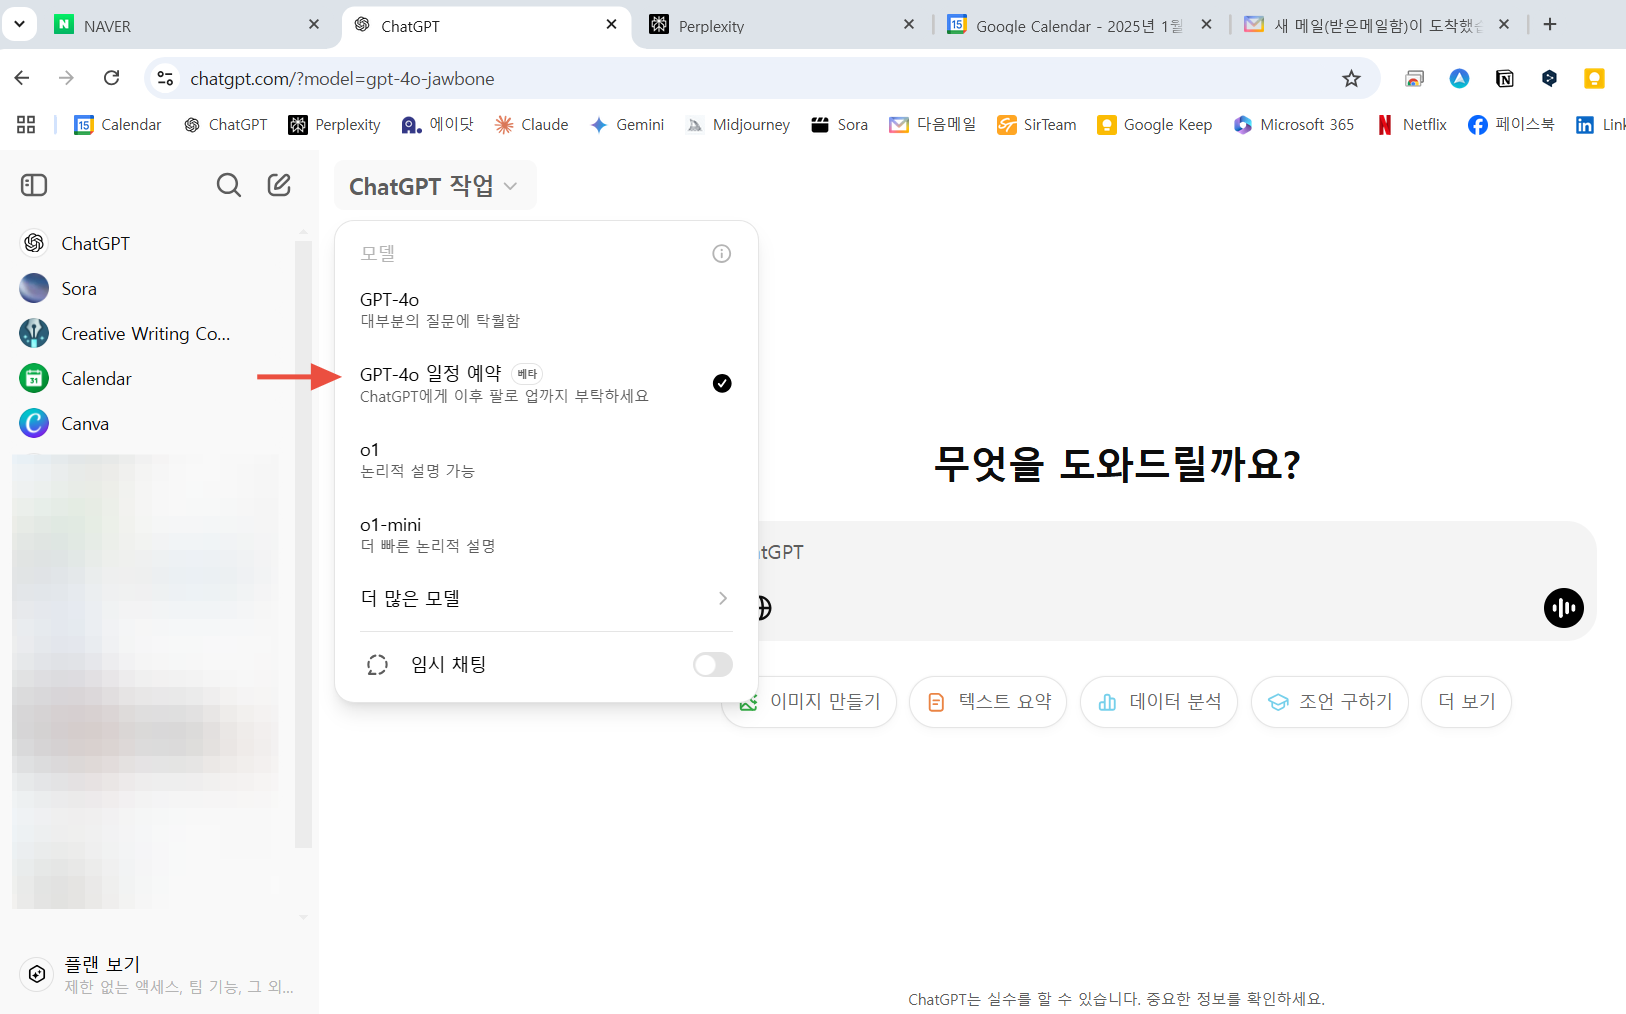Open the Gemini bookmark

[x=627, y=125]
